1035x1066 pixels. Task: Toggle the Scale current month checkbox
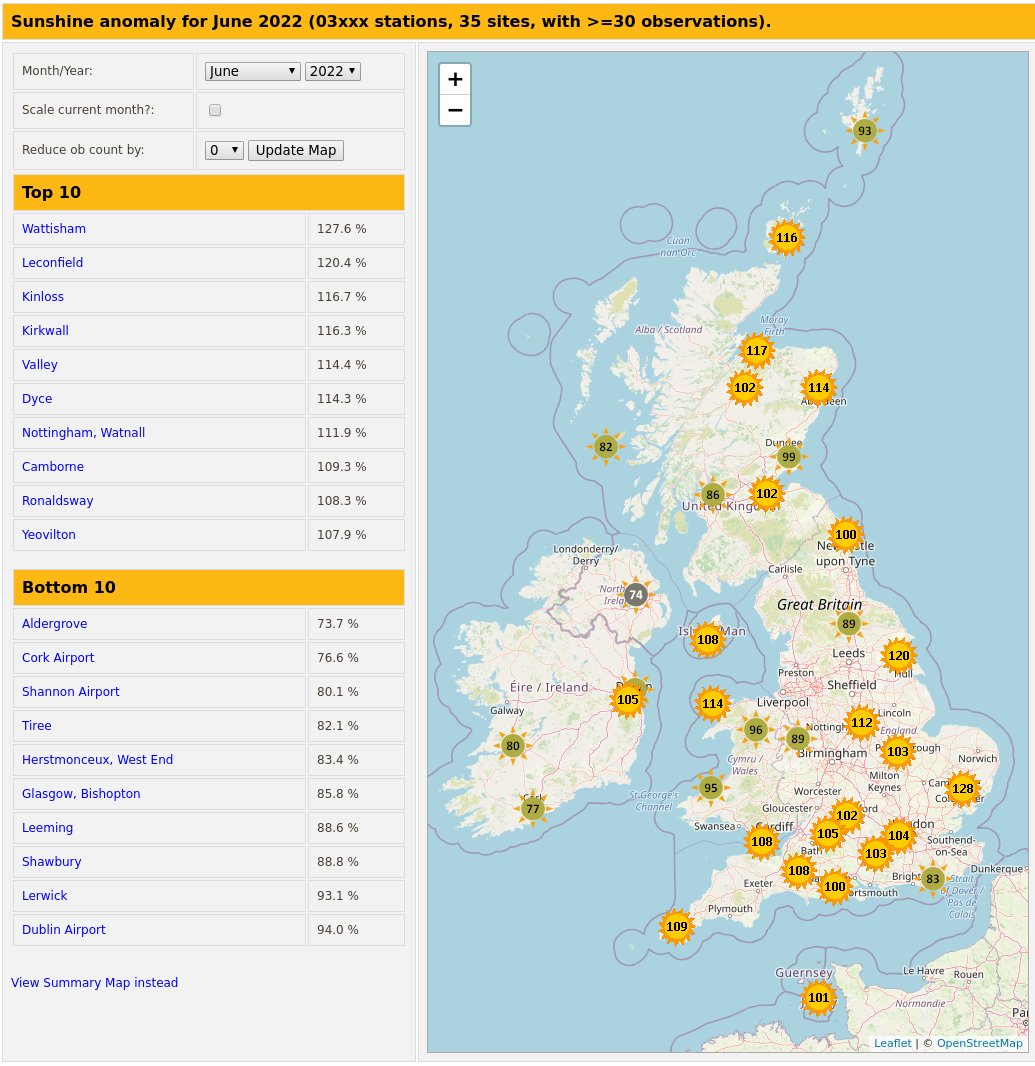(215, 110)
